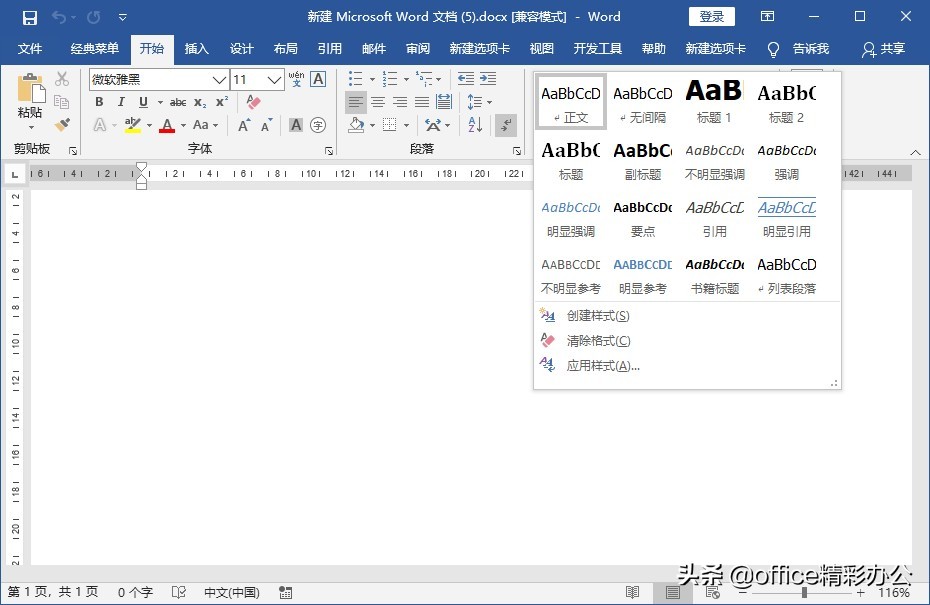Viewport: 930px width, 605px height.
Task: Switch to the 引用 tab
Action: (329, 49)
